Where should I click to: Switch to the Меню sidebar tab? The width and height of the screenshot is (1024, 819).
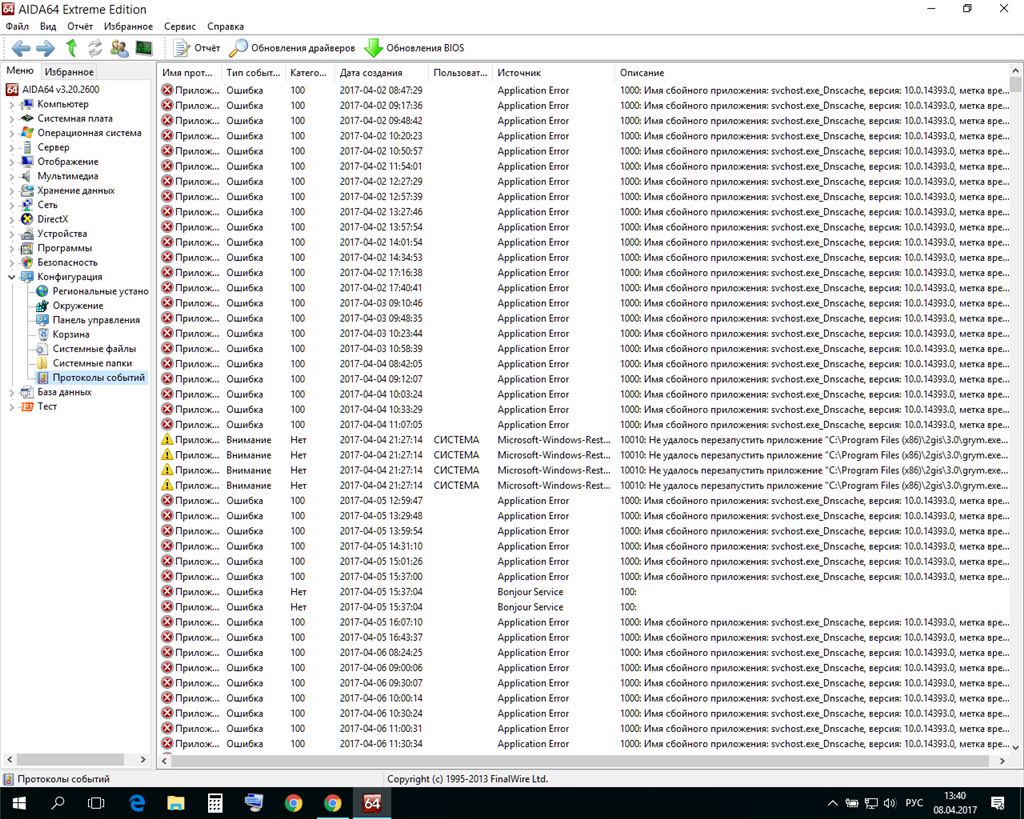pyautogui.click(x=20, y=71)
